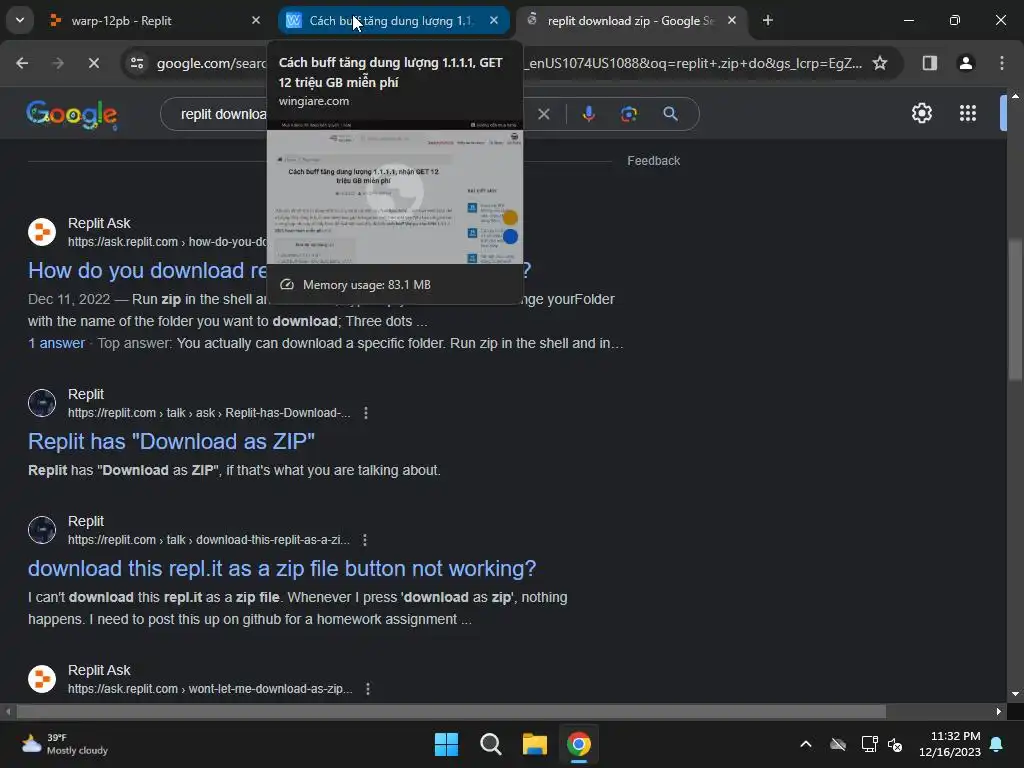Toggle the Chrome side panel
The height and width of the screenshot is (768, 1024).
930,63
